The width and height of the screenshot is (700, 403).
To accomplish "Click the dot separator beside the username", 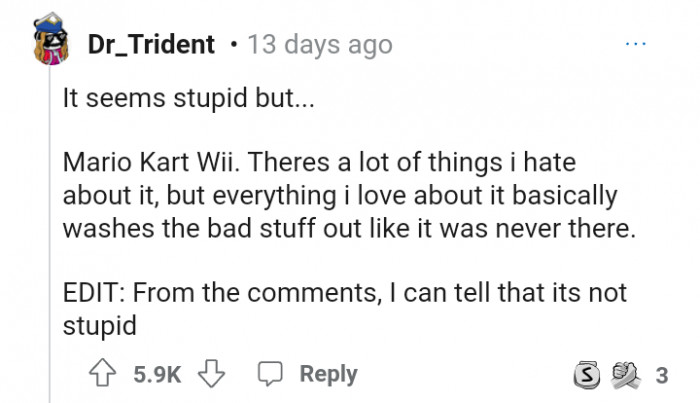I will [x=233, y=45].
